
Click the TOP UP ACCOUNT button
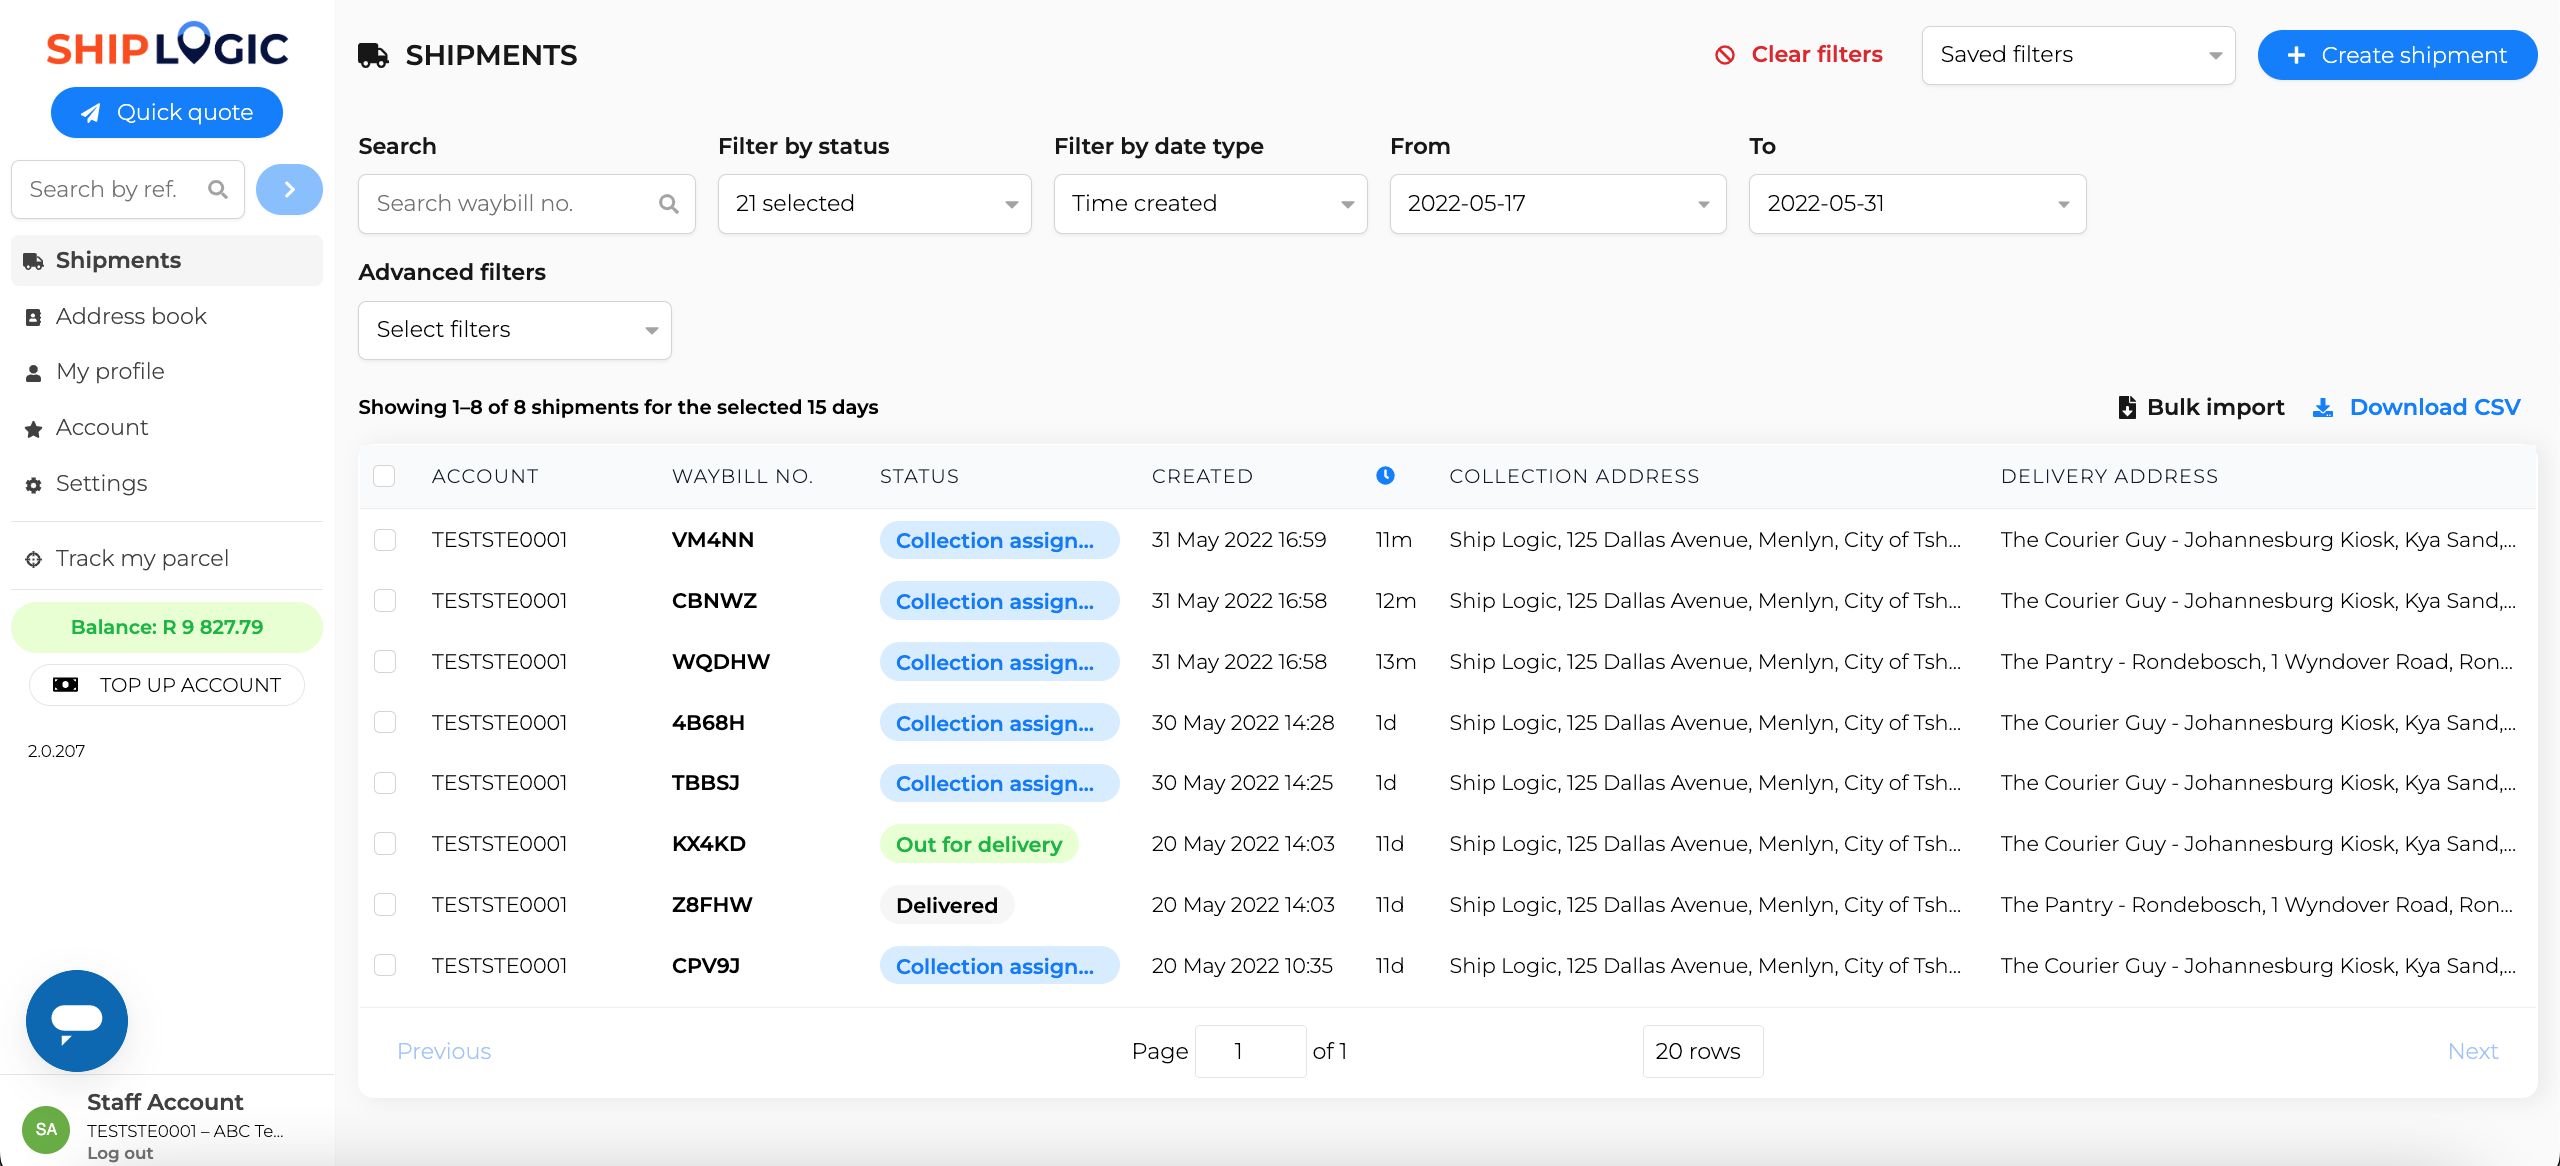click(167, 685)
